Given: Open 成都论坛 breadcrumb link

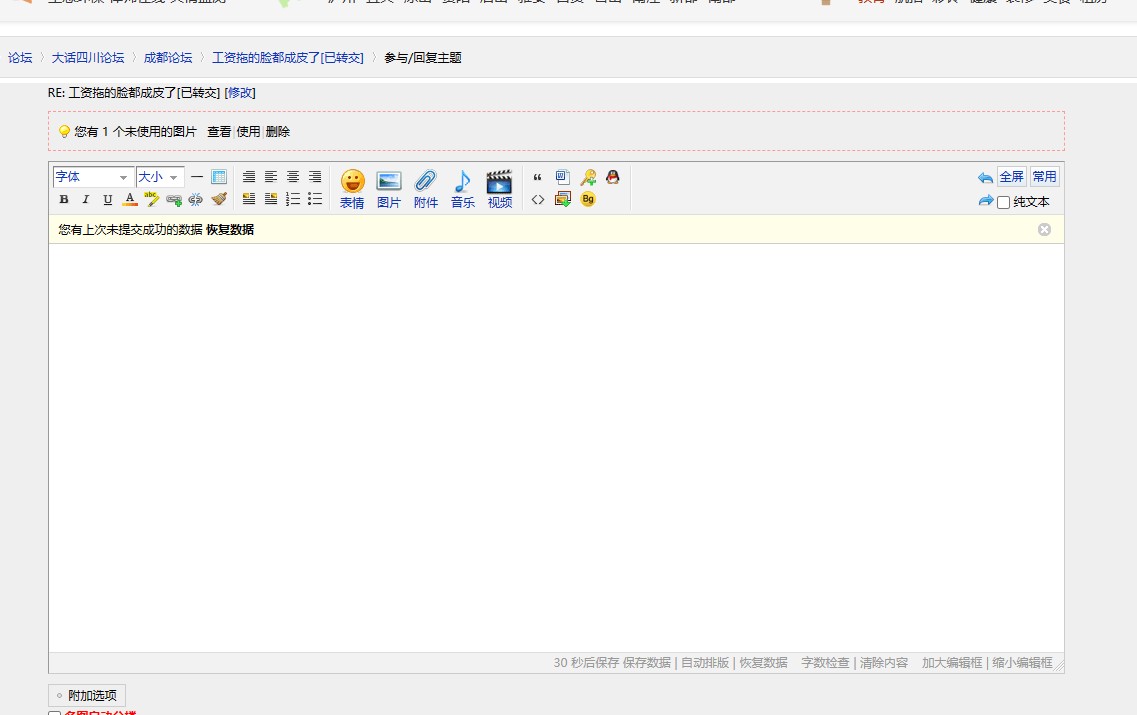Looking at the screenshot, I should tap(168, 57).
